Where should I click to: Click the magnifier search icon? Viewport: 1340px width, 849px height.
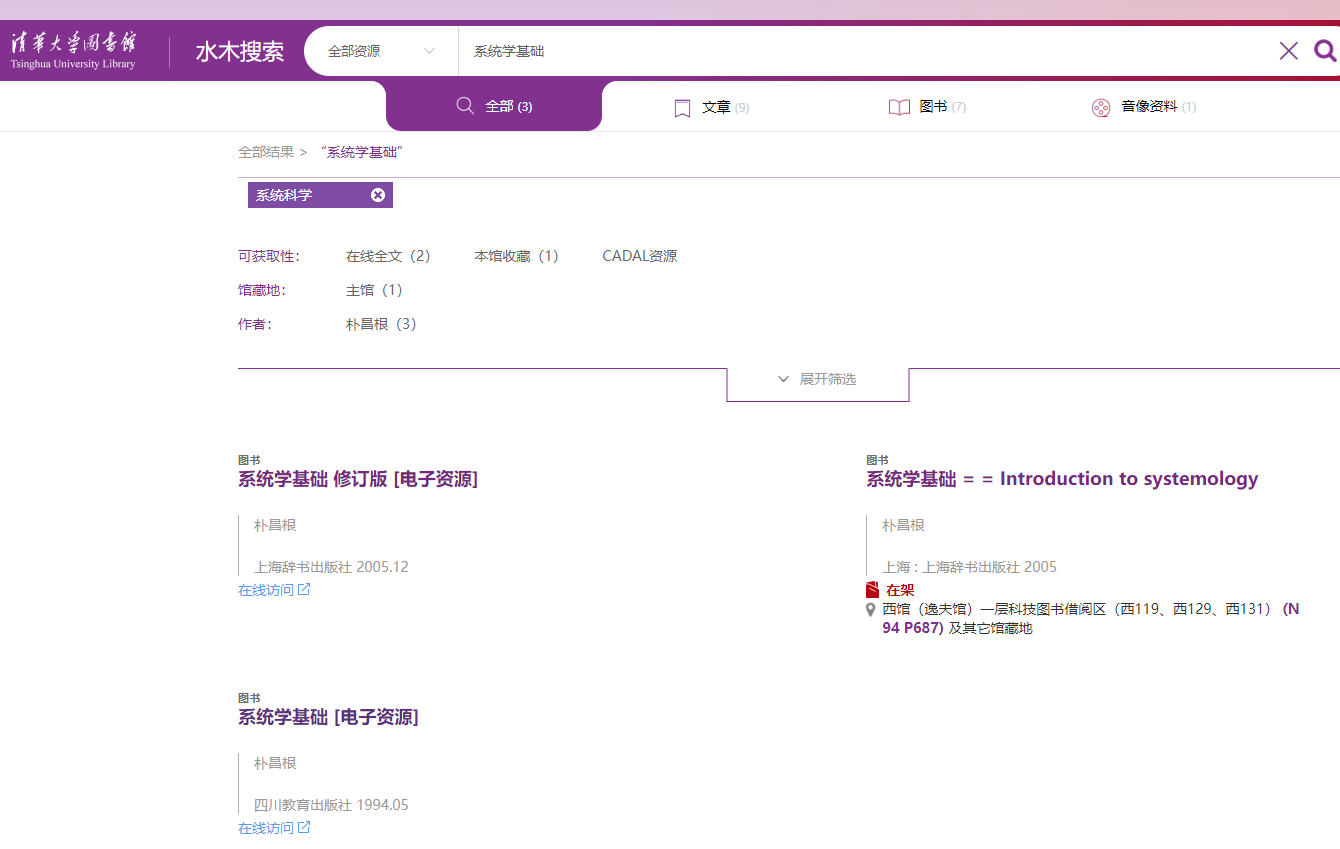(1324, 51)
